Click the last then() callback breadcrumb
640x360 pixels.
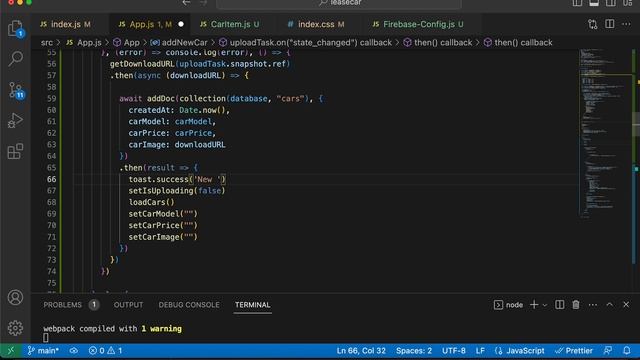tap(518, 42)
